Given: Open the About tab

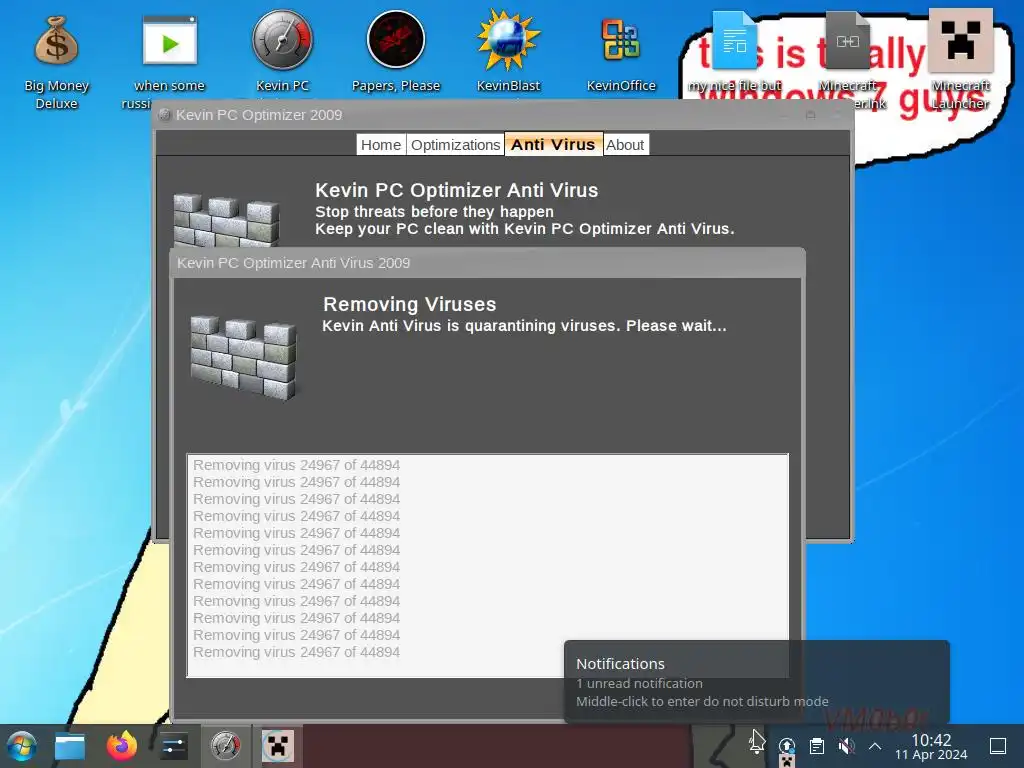Looking at the screenshot, I should 625,145.
